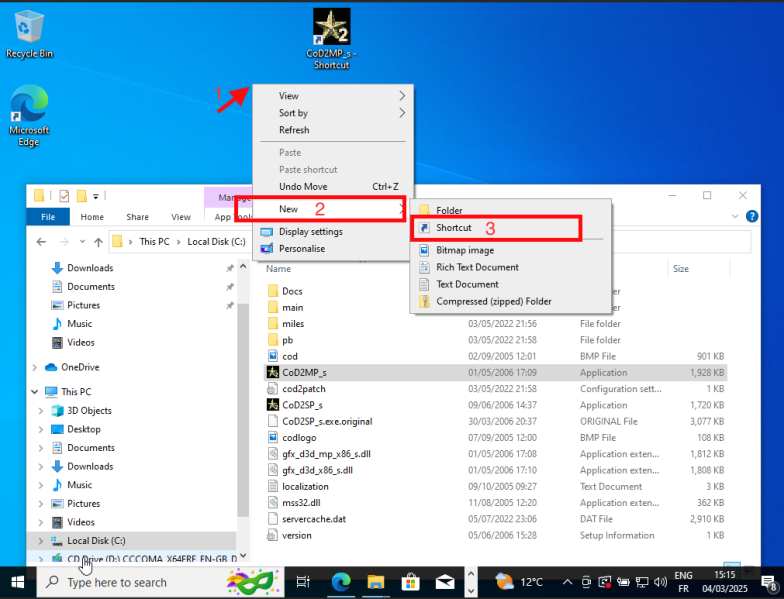Image resolution: width=784 pixels, height=599 pixels.
Task: Open the Mail app in taskbar
Action: click(445, 581)
